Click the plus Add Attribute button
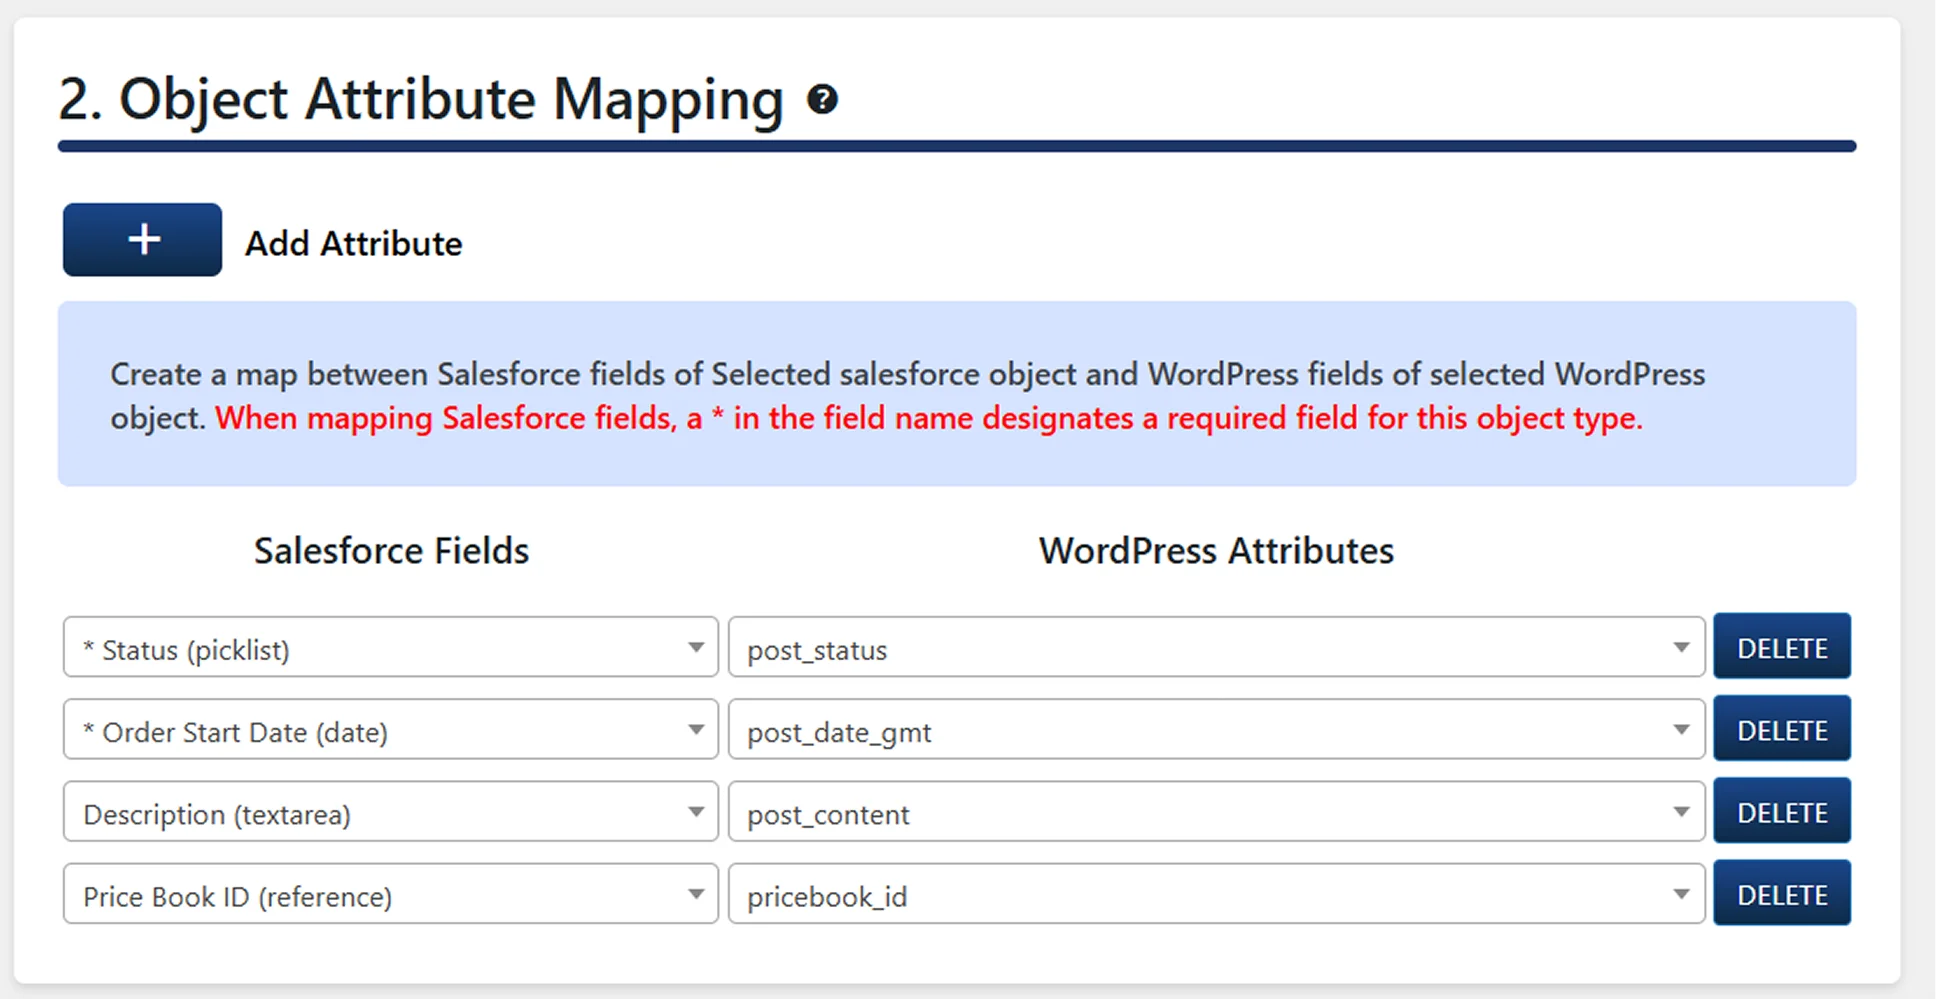Screen dimensions: 1936x1000 coord(142,240)
